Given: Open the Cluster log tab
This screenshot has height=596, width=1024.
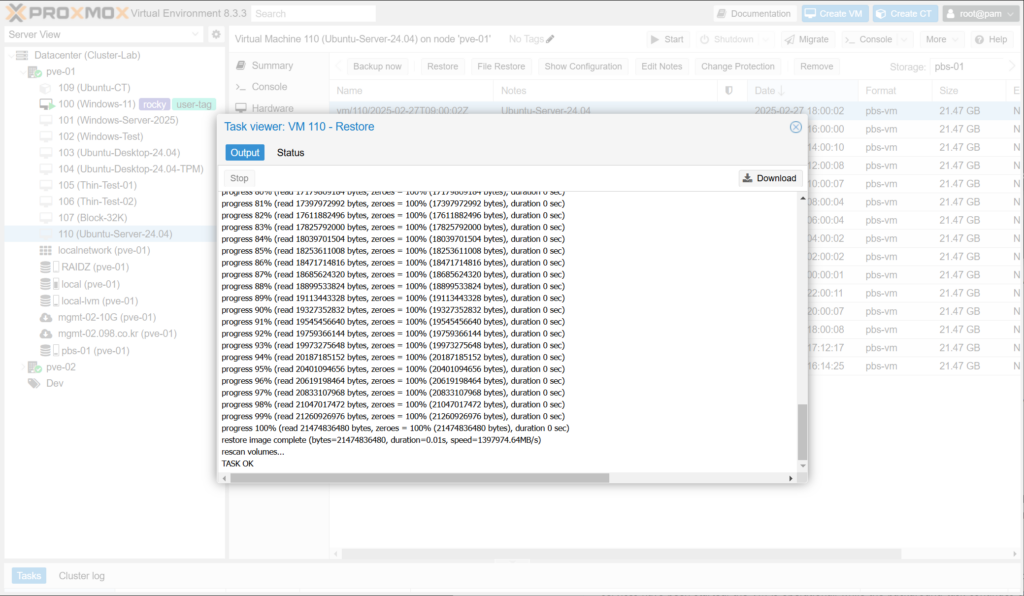Looking at the screenshot, I should pyautogui.click(x=81, y=576).
